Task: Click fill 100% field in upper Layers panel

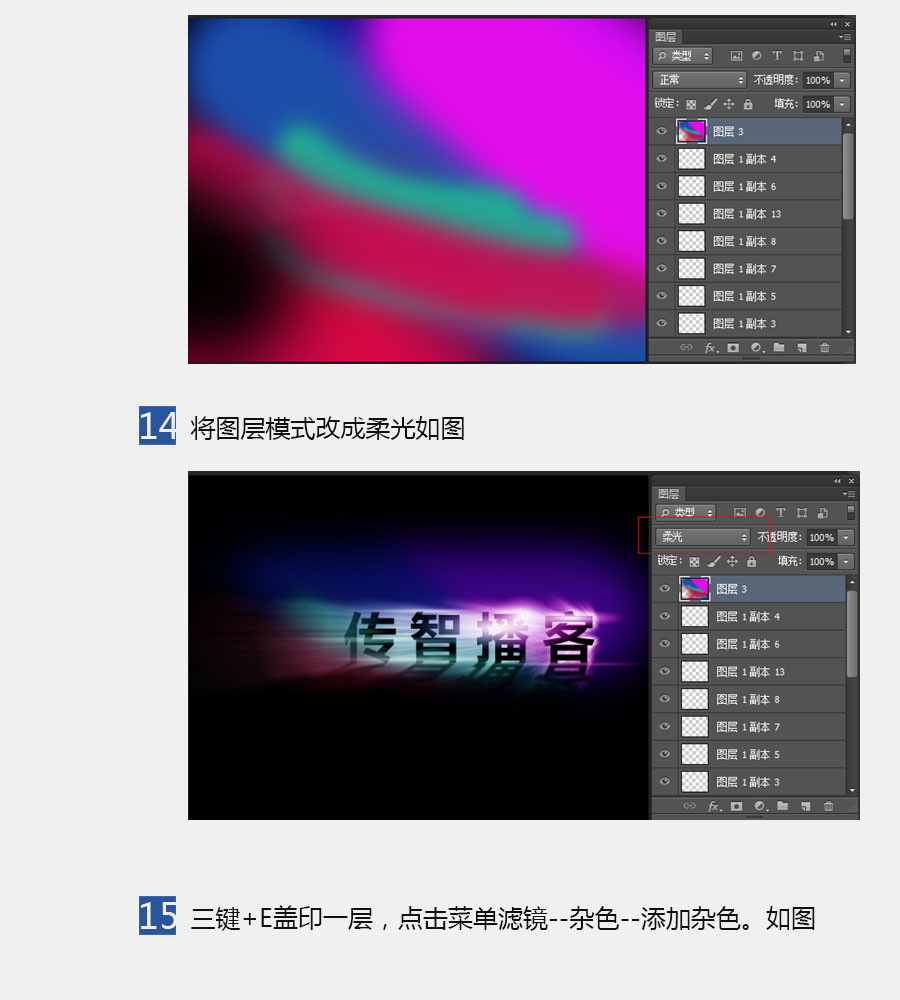Action: pos(818,104)
